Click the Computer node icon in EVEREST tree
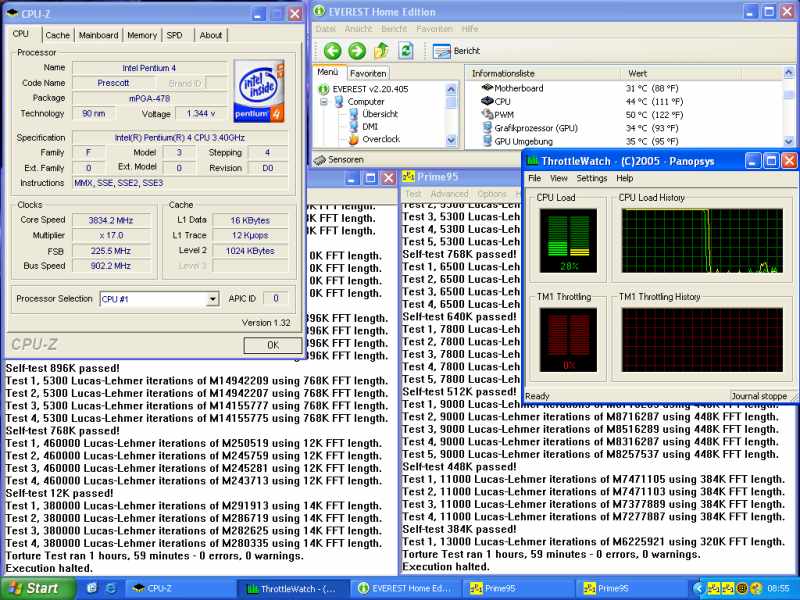This screenshot has height=600, width=800. pyautogui.click(x=339, y=102)
